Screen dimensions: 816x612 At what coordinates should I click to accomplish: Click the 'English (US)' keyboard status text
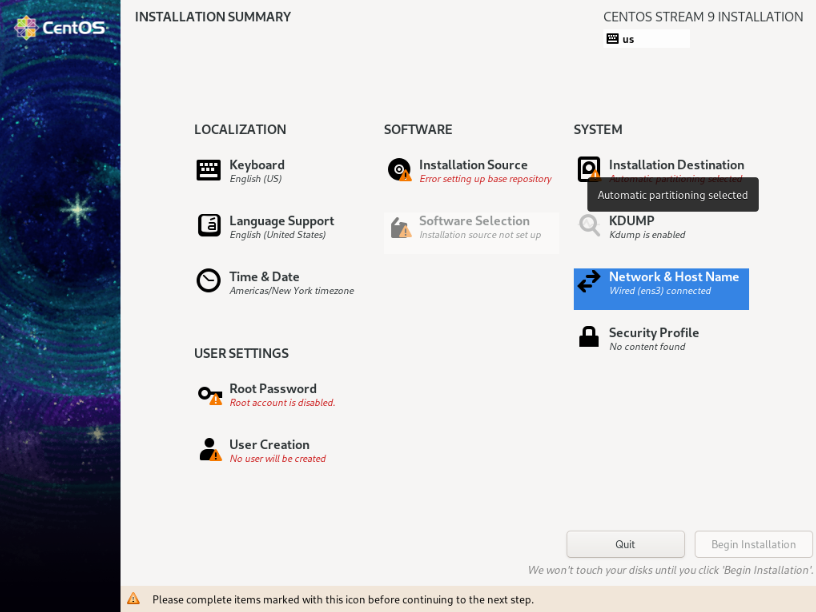click(x=256, y=179)
